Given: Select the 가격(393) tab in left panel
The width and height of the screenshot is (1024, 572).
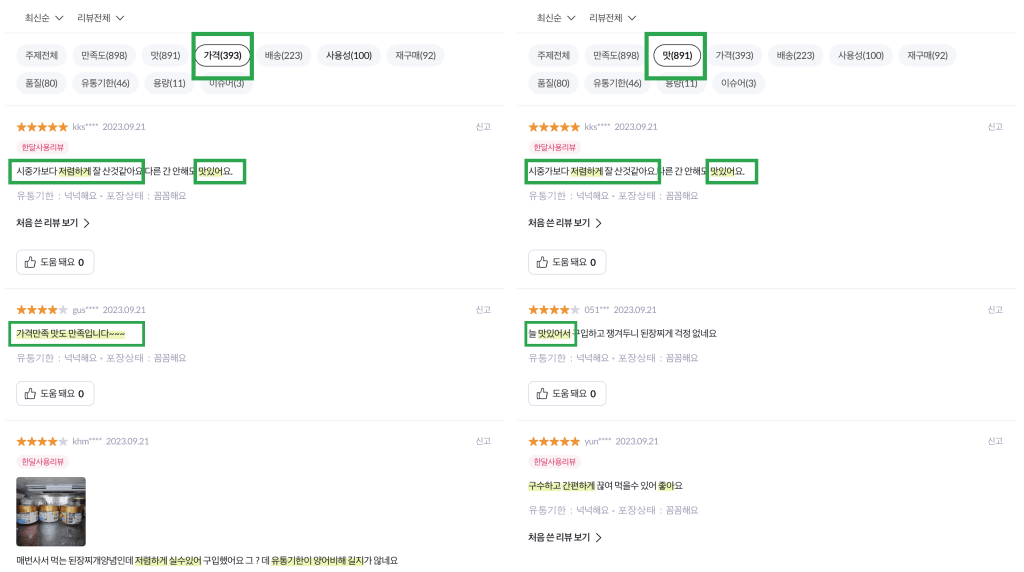Looking at the screenshot, I should pyautogui.click(x=222, y=56).
